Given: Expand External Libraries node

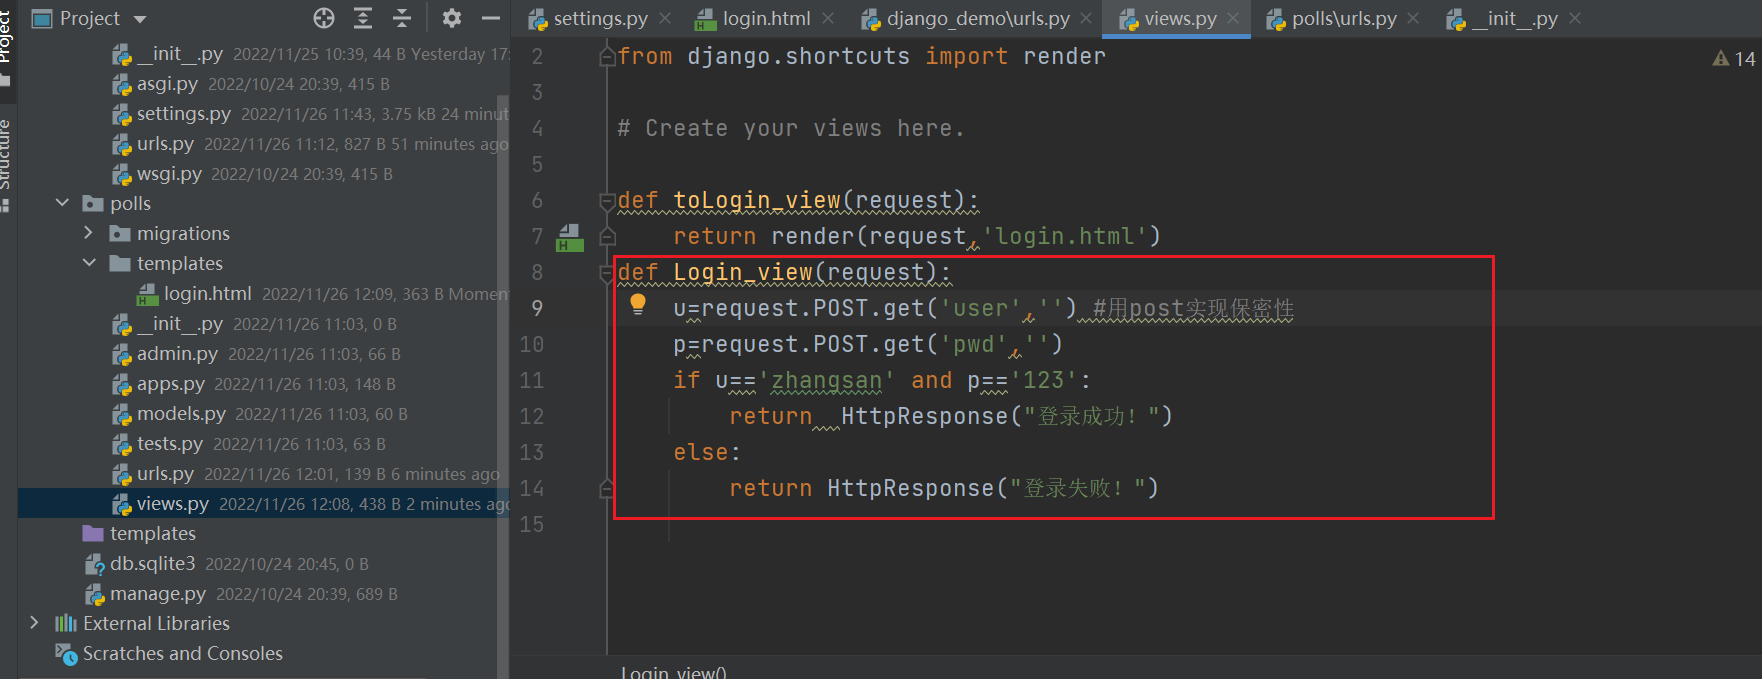Looking at the screenshot, I should click(x=35, y=623).
